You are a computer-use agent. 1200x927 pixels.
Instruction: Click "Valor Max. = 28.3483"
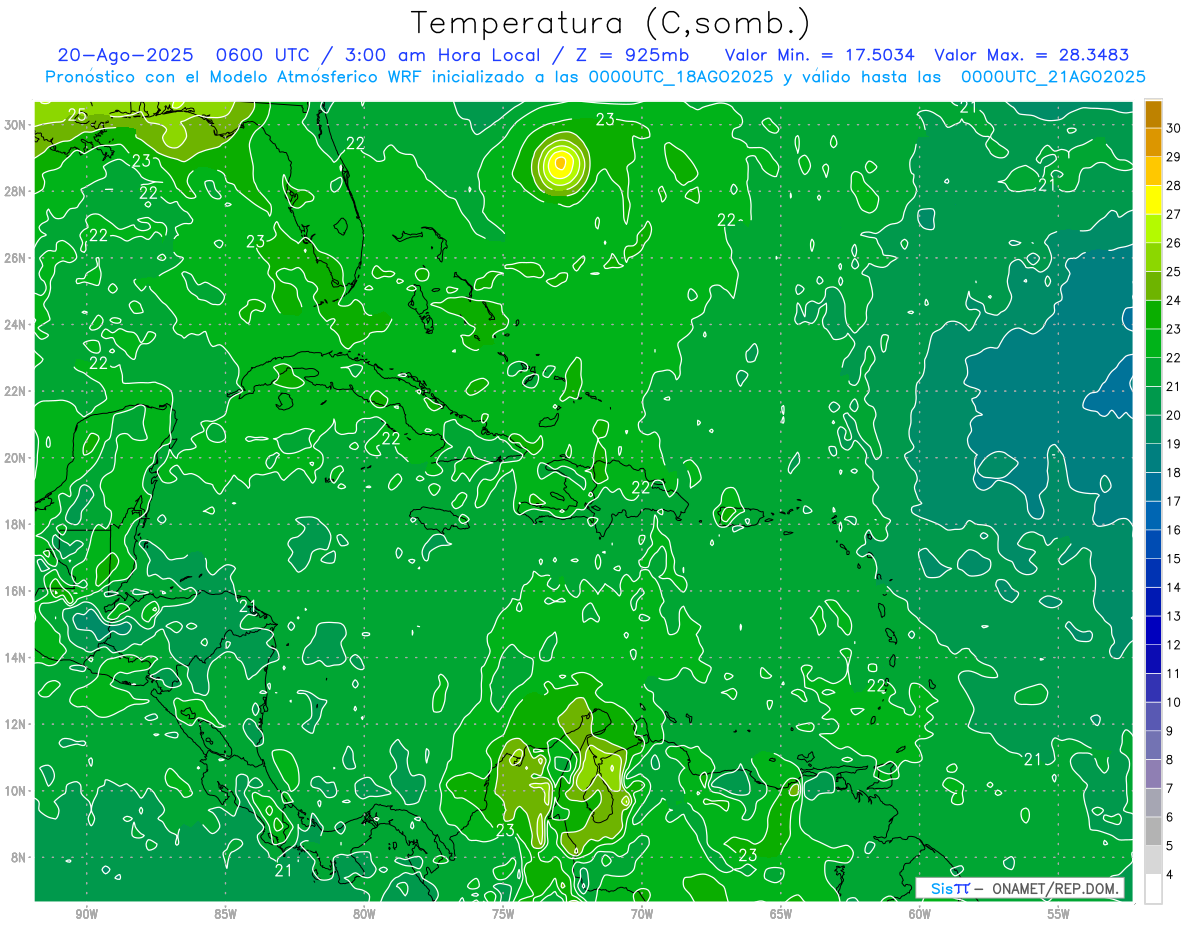[1033, 55]
